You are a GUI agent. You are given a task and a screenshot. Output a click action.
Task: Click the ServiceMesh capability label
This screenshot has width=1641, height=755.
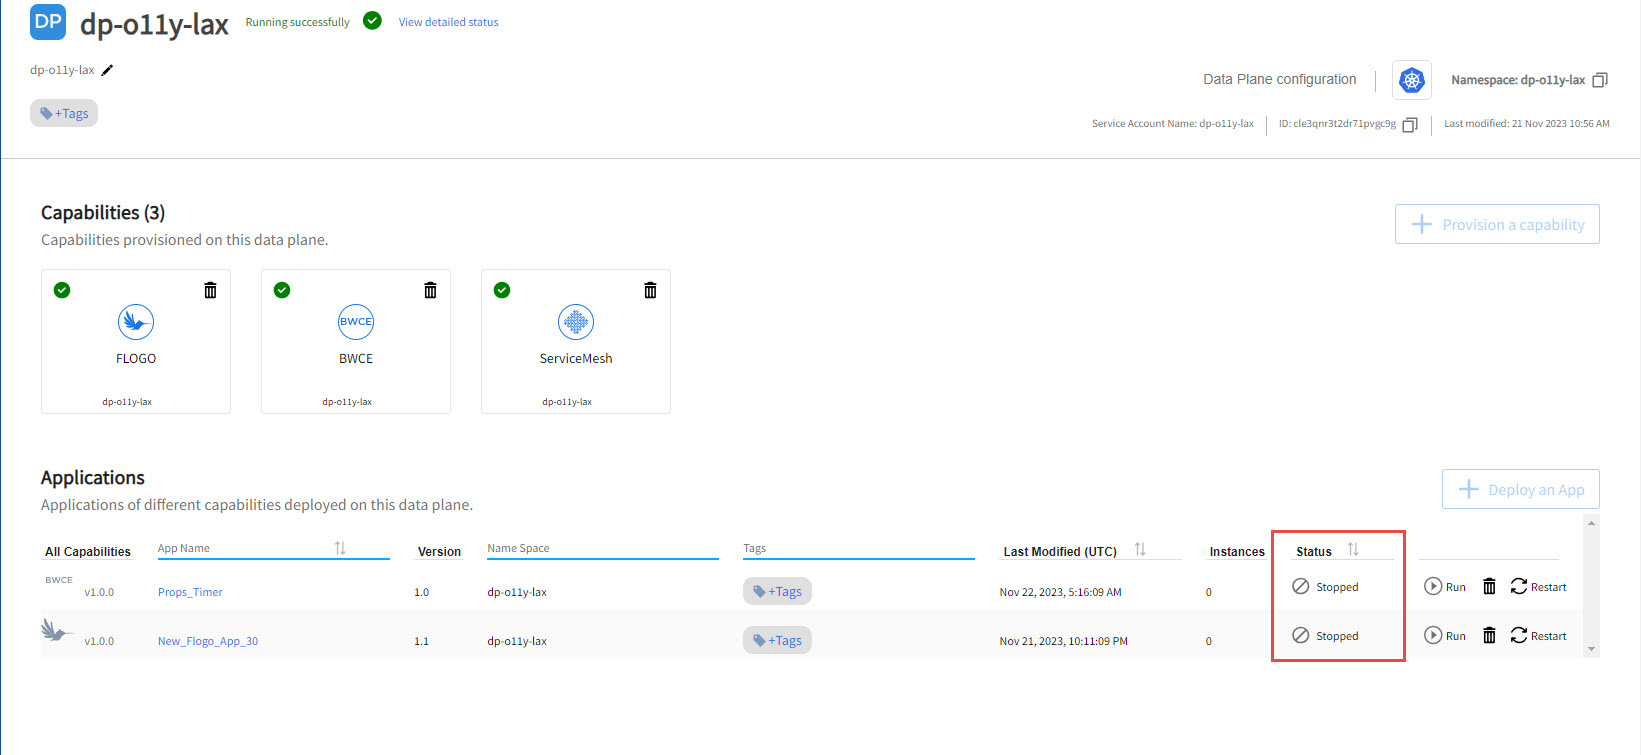click(x=576, y=358)
